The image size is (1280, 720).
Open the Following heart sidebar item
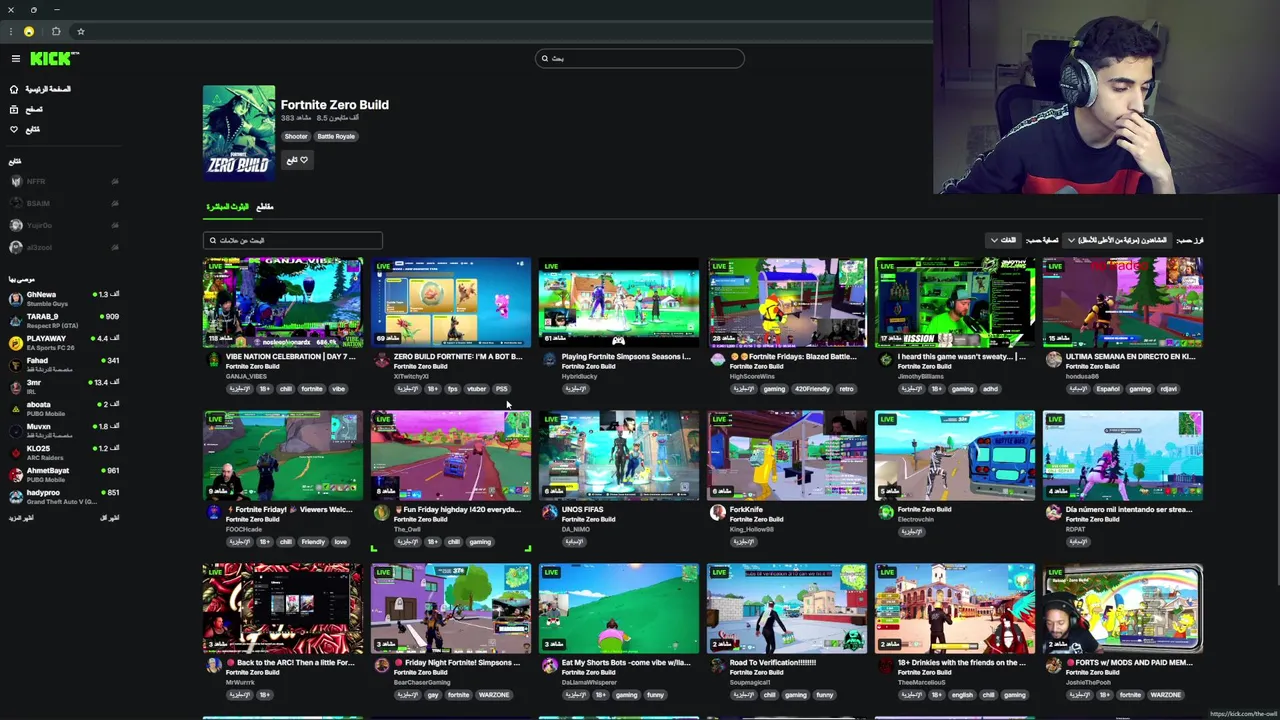[25, 129]
